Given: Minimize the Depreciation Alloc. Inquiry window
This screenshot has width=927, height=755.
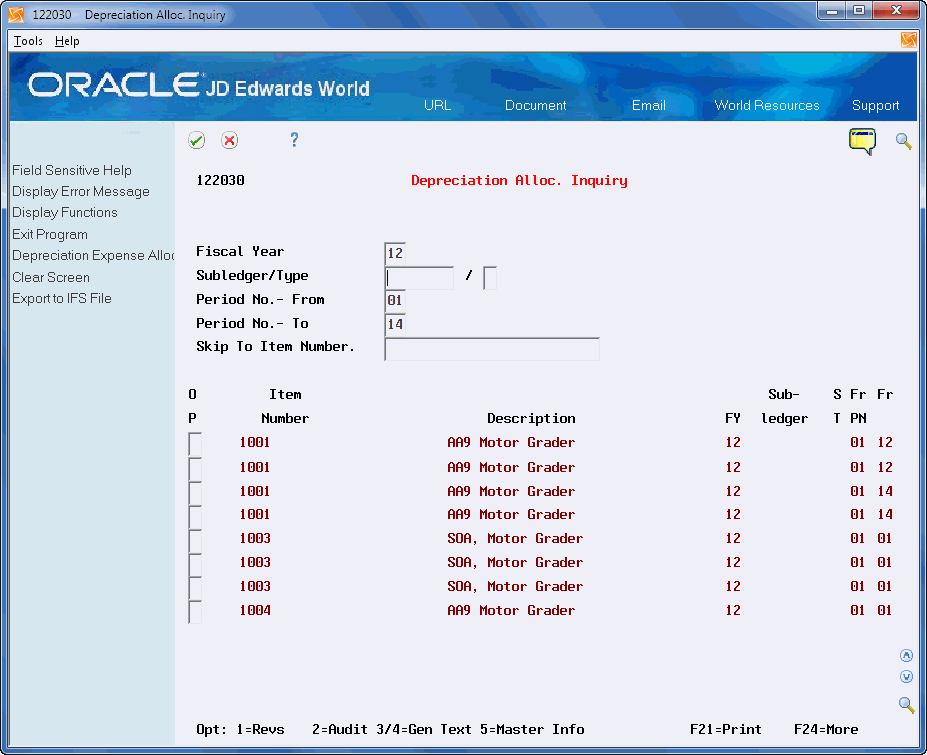Looking at the screenshot, I should pyautogui.click(x=832, y=11).
